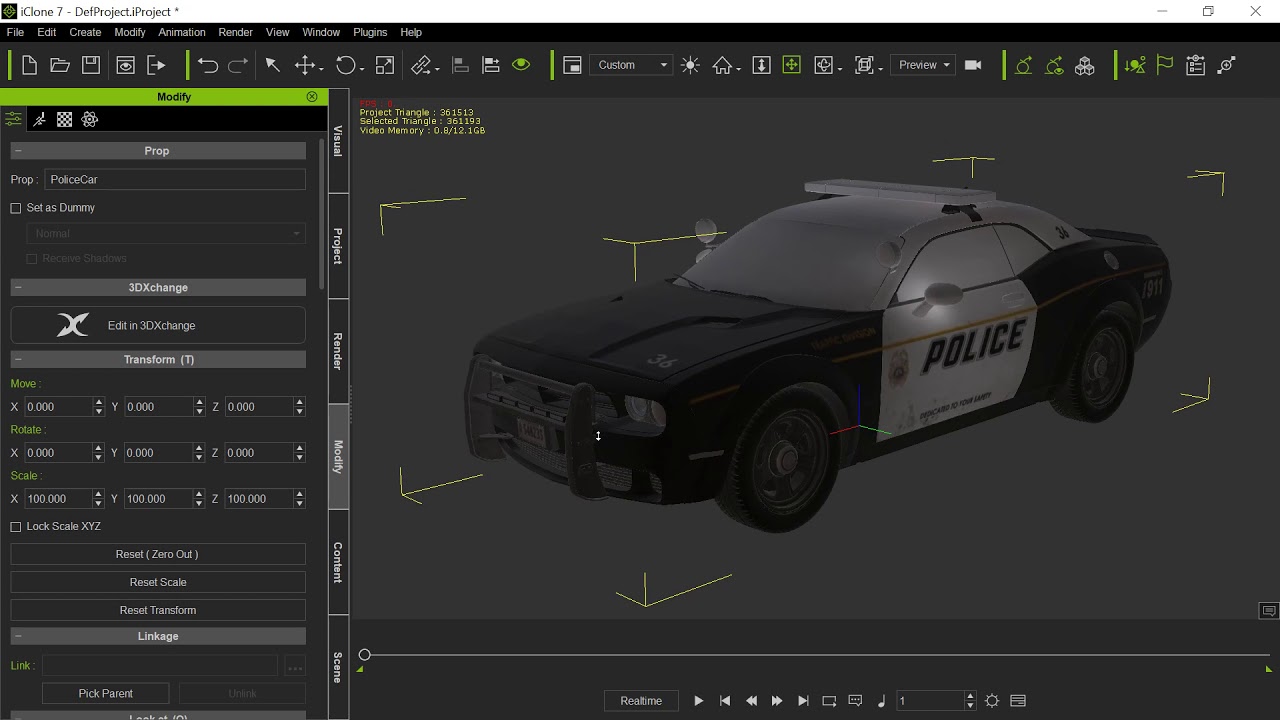Click the video camera record icon
This screenshot has height=720, width=1280.
(973, 65)
